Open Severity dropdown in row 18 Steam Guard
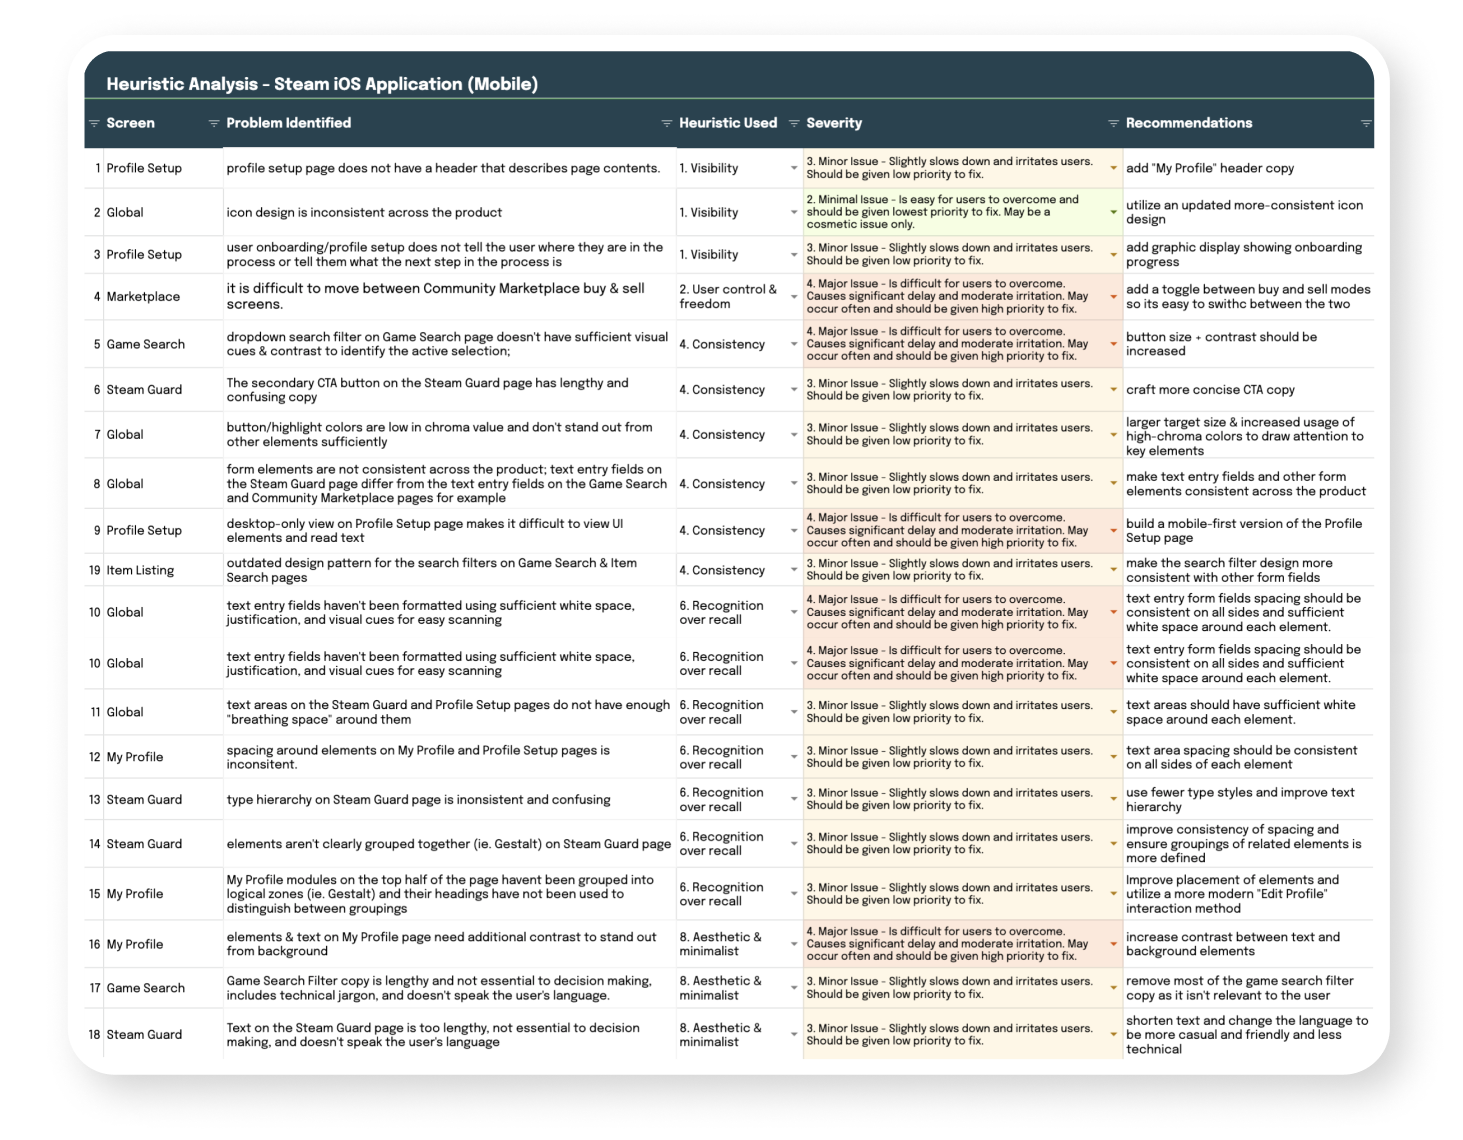The width and height of the screenshot is (1463, 1140). 1113,1035
